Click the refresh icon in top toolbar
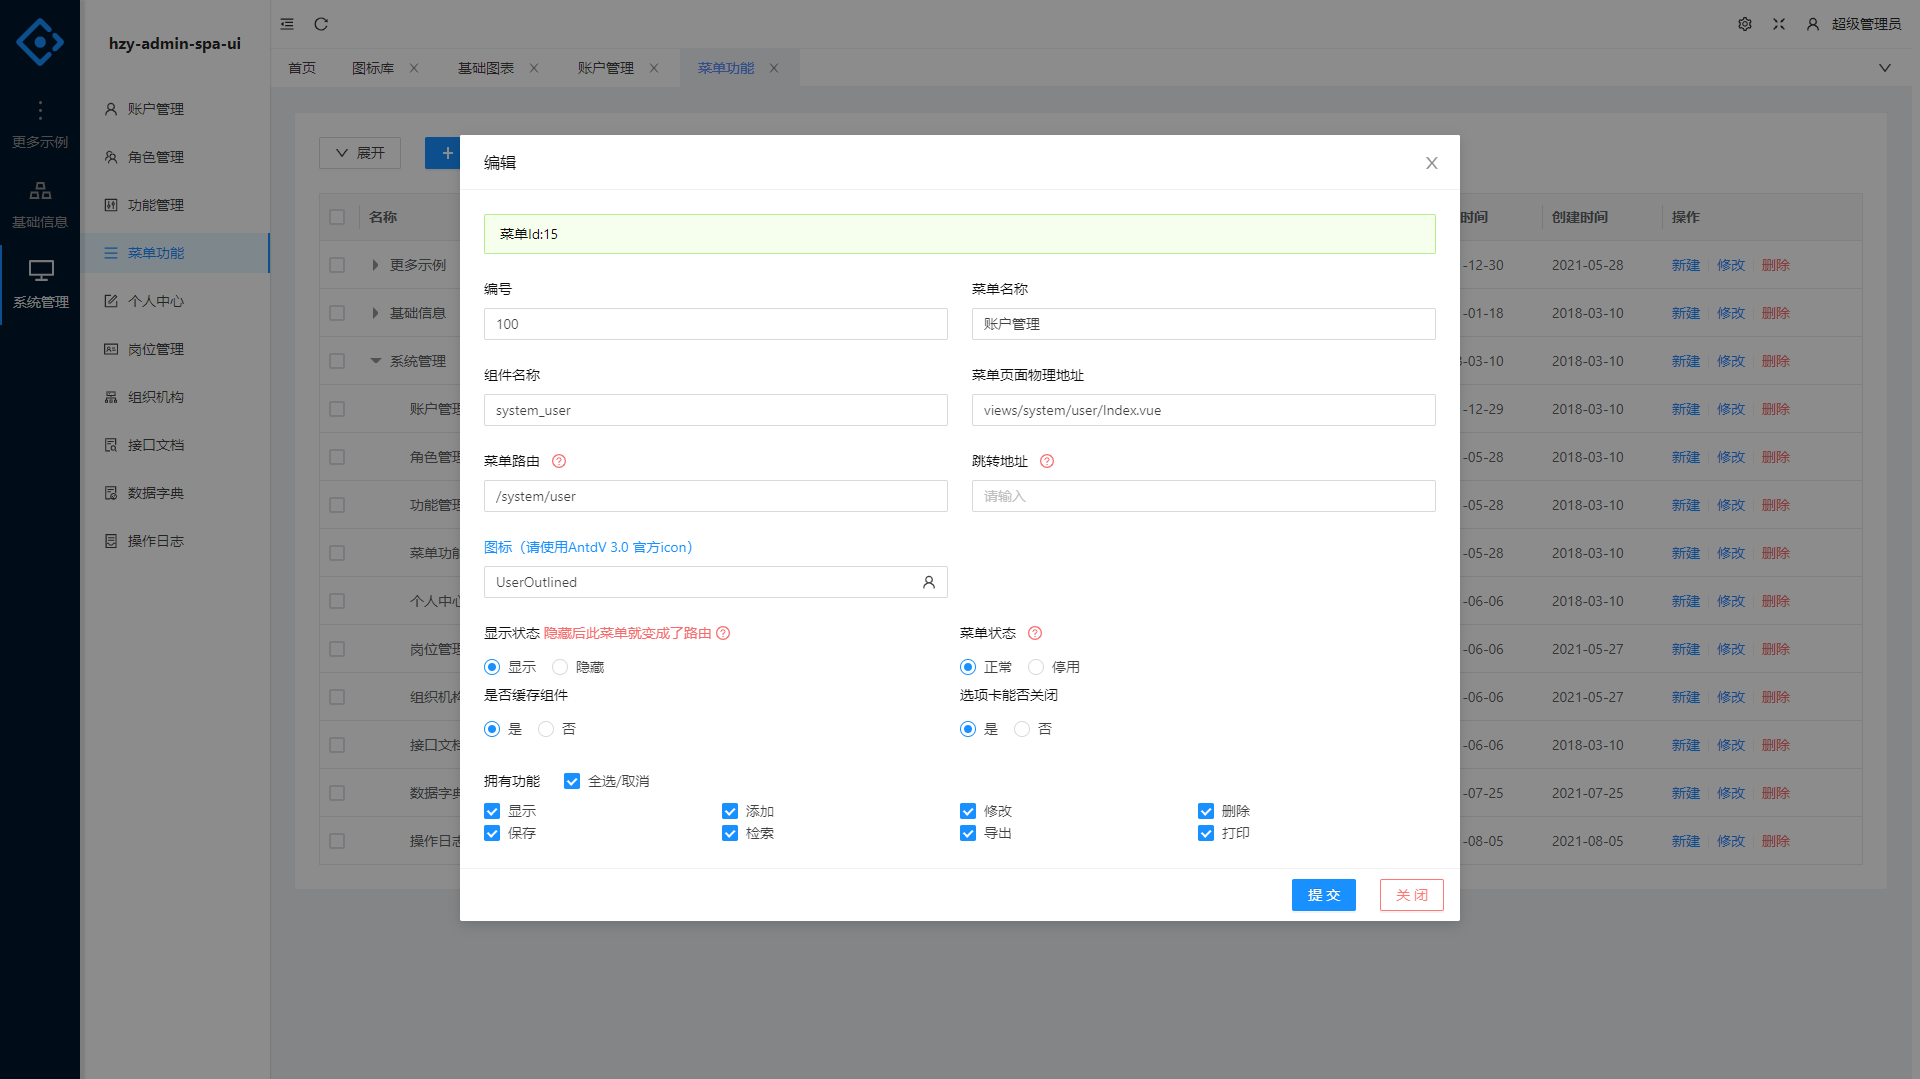This screenshot has width=1920, height=1079. click(x=321, y=24)
